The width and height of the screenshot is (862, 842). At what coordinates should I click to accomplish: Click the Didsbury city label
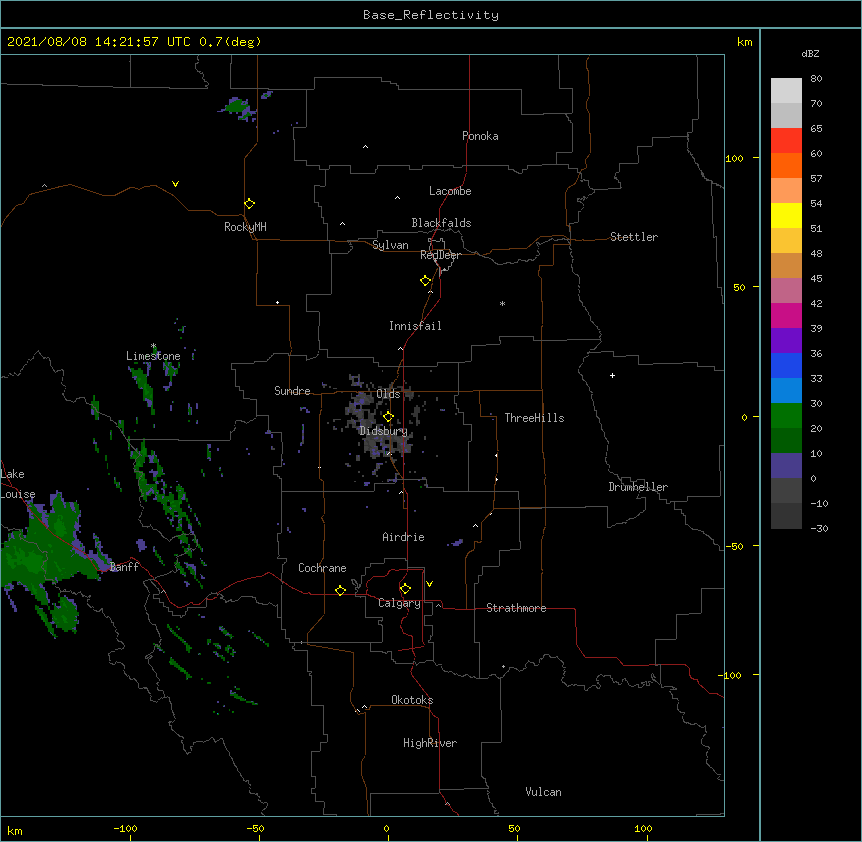point(383,431)
